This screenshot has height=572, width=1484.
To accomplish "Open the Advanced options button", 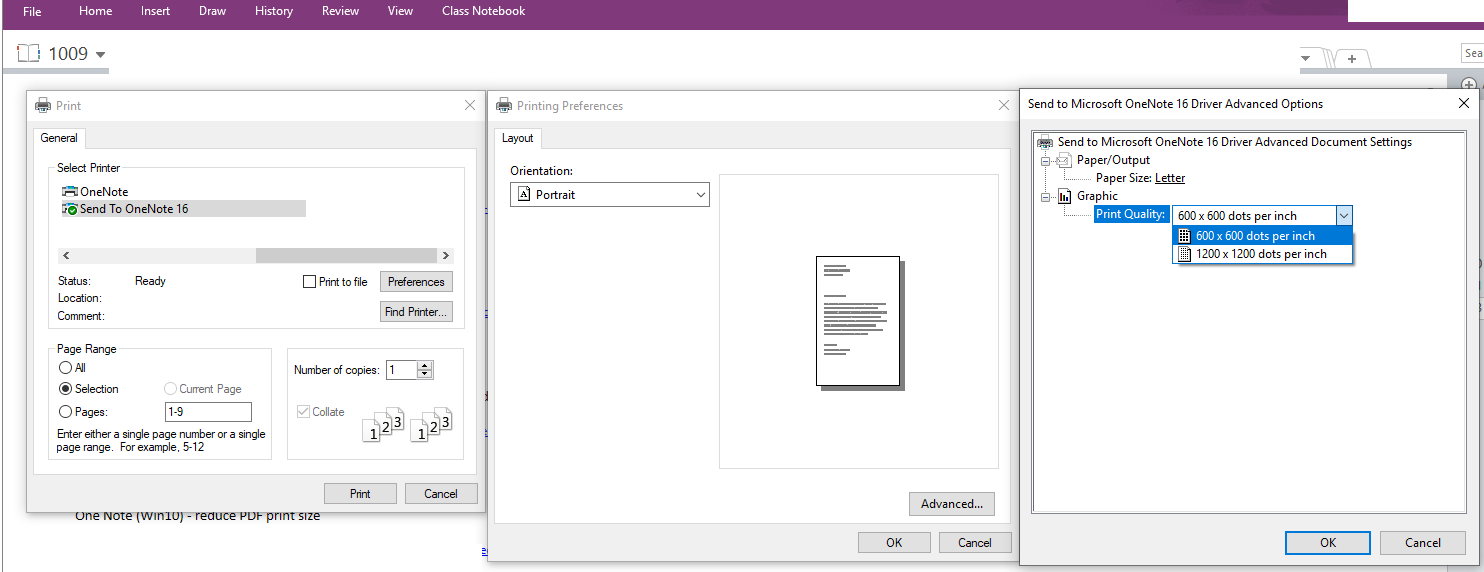I will pos(952,504).
